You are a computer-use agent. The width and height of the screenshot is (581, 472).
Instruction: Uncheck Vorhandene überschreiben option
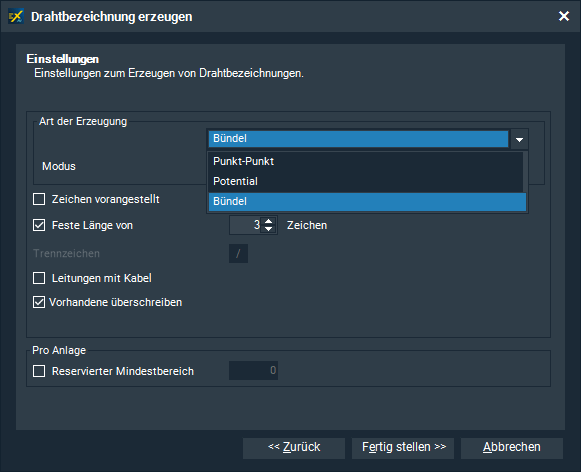[x=39, y=302]
